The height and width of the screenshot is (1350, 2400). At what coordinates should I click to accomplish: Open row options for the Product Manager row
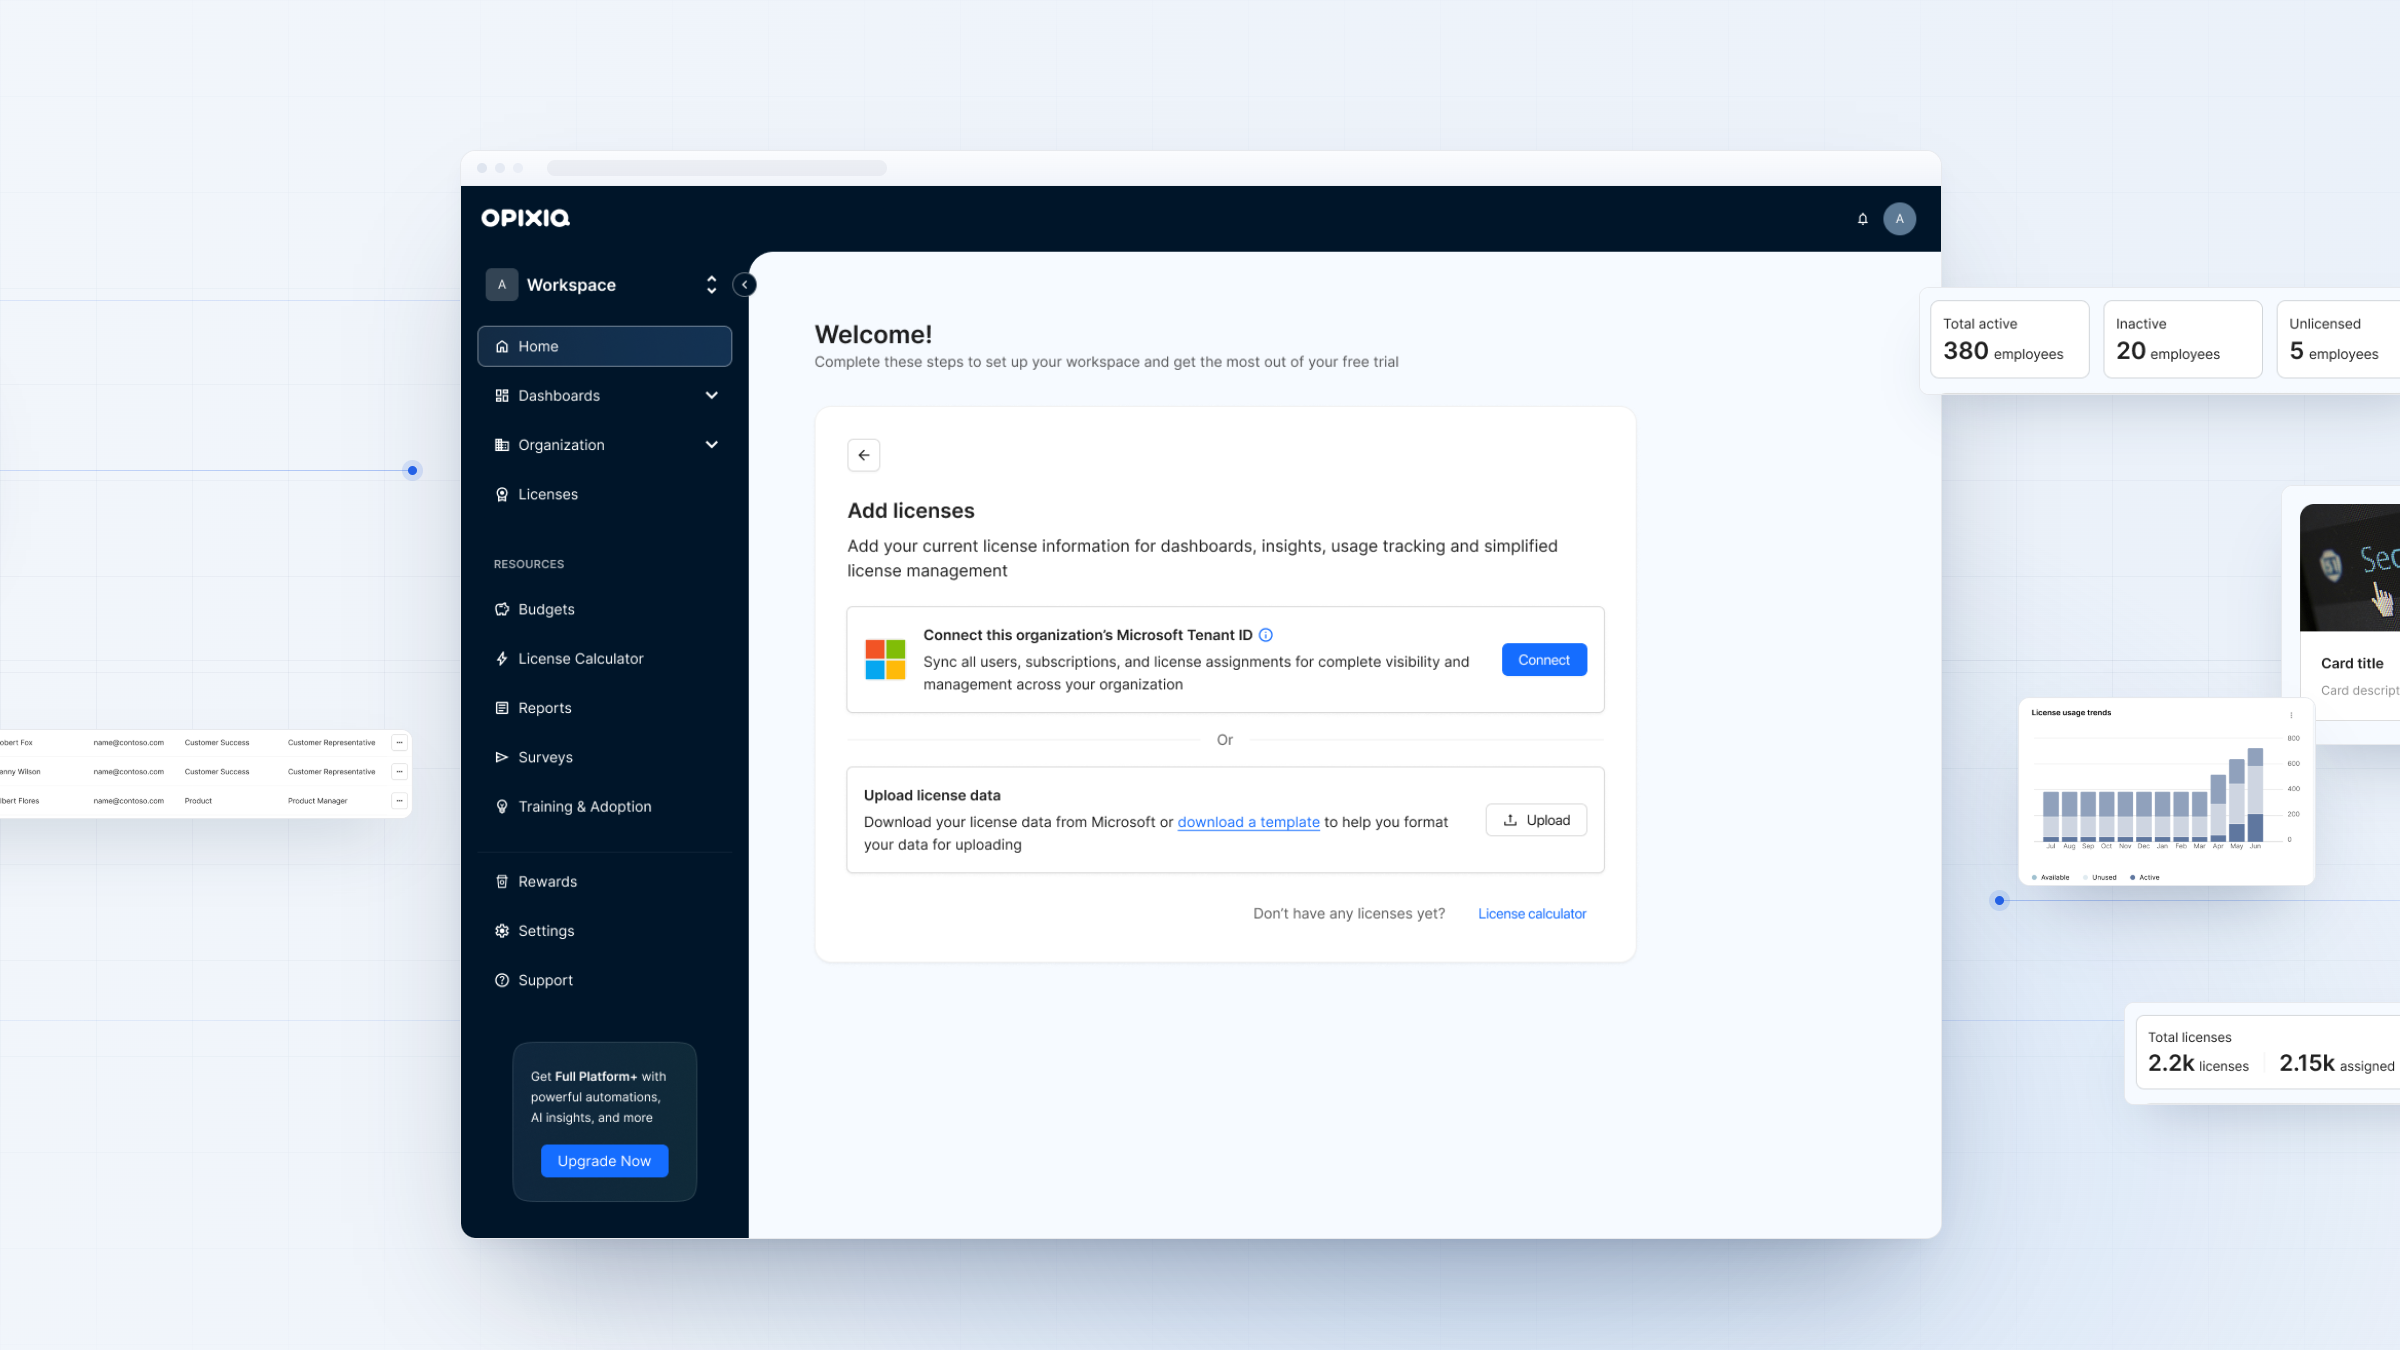click(x=399, y=801)
